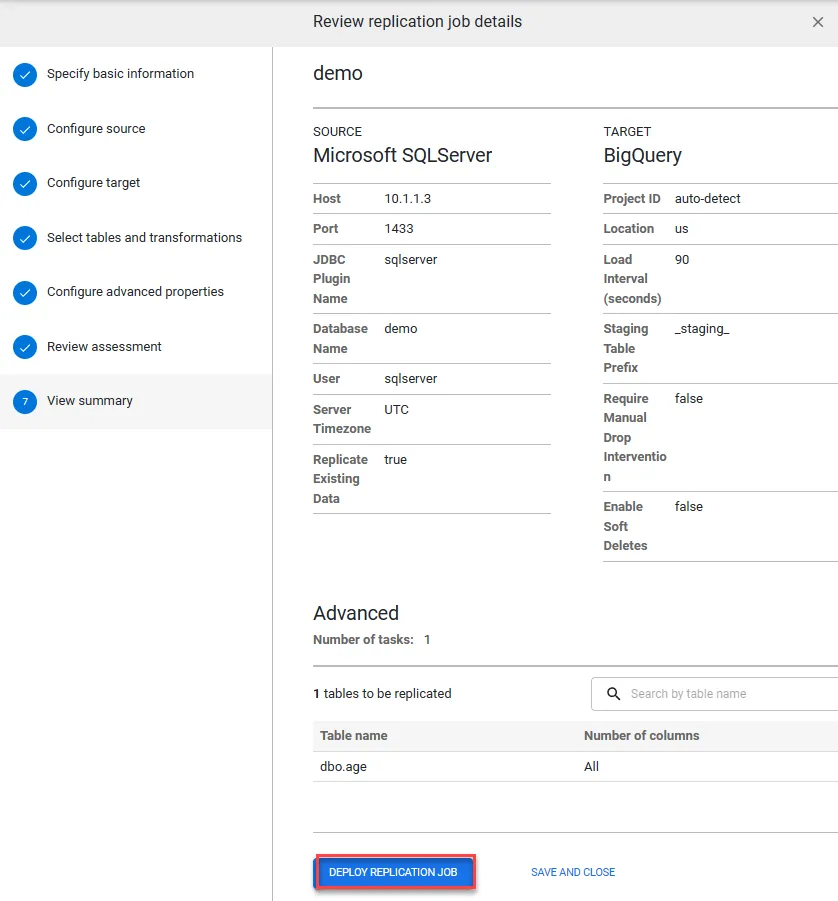Open the Configure target step
This screenshot has width=838, height=901.
coord(93,183)
